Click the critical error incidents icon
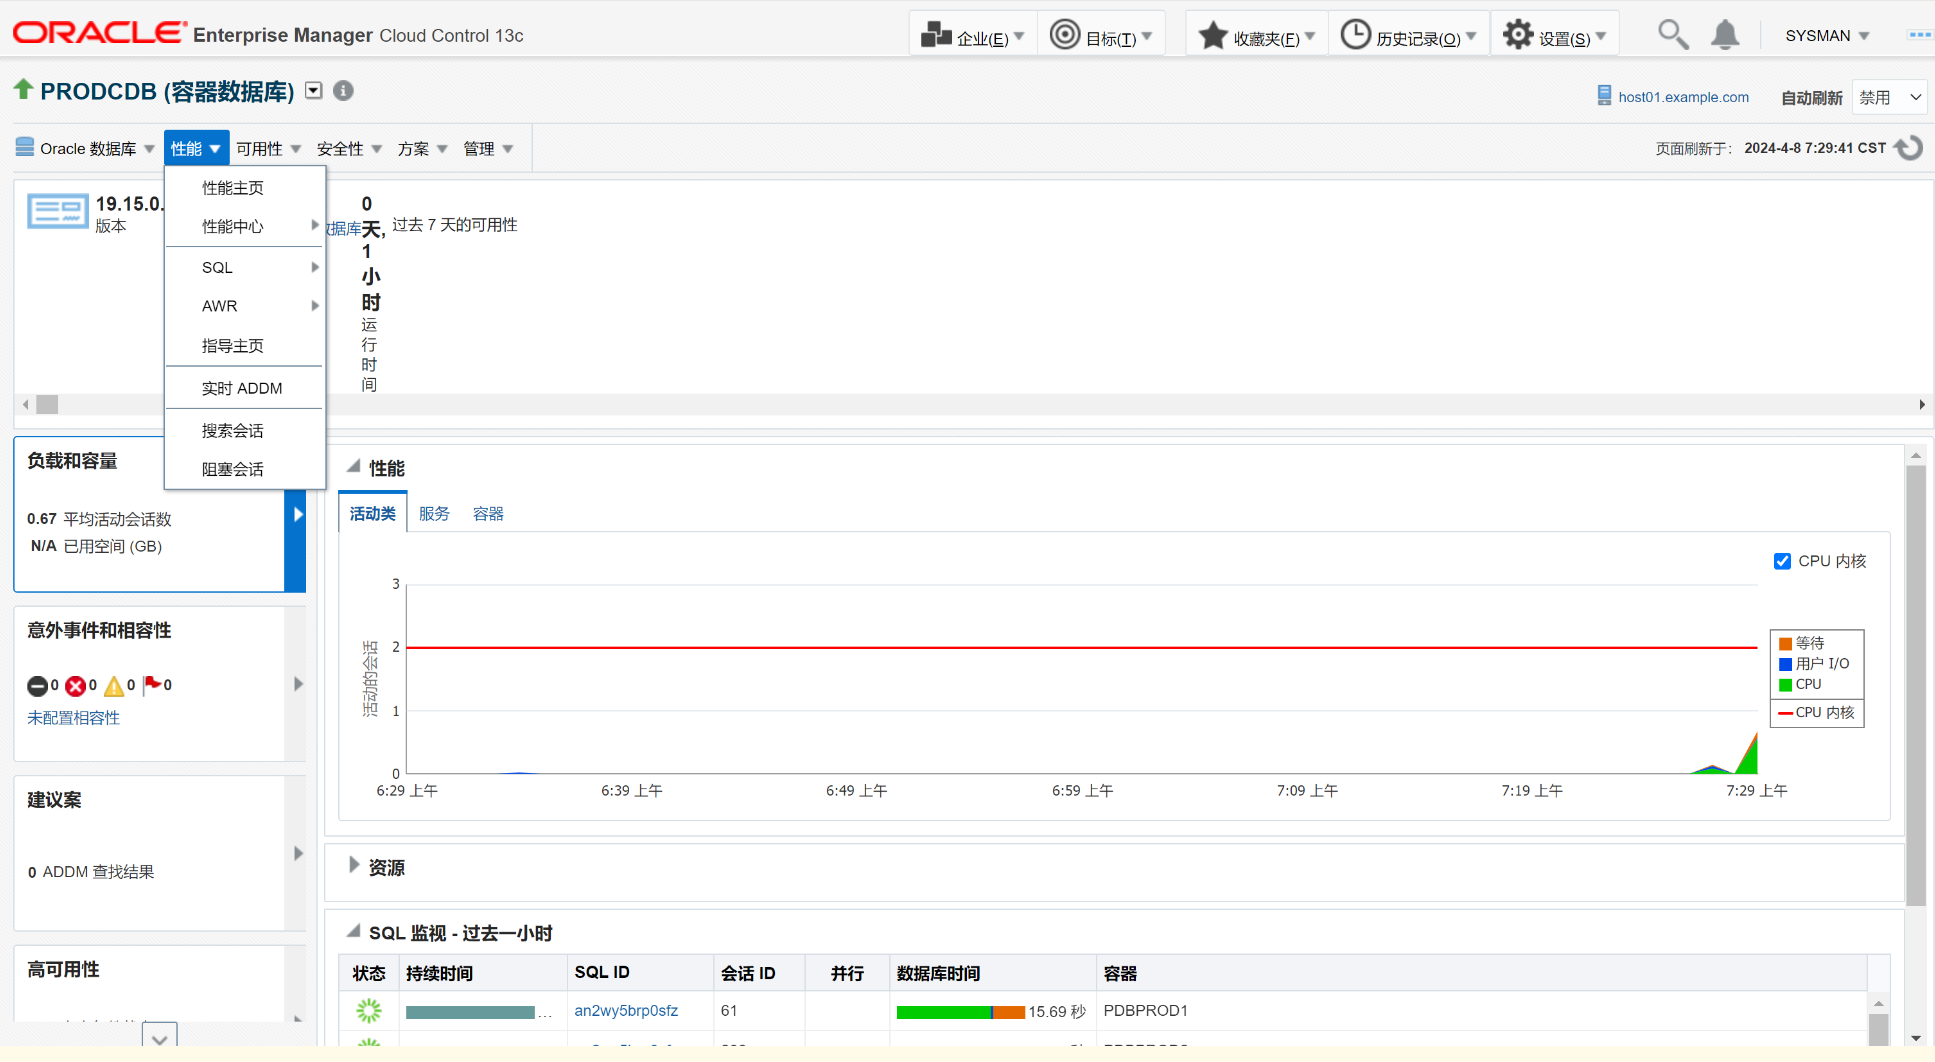The width and height of the screenshot is (1935, 1062). pyautogui.click(x=75, y=686)
